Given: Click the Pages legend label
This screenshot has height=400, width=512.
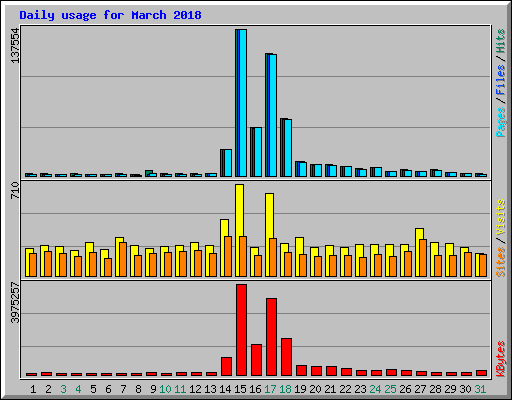Looking at the screenshot, I should tap(501, 122).
